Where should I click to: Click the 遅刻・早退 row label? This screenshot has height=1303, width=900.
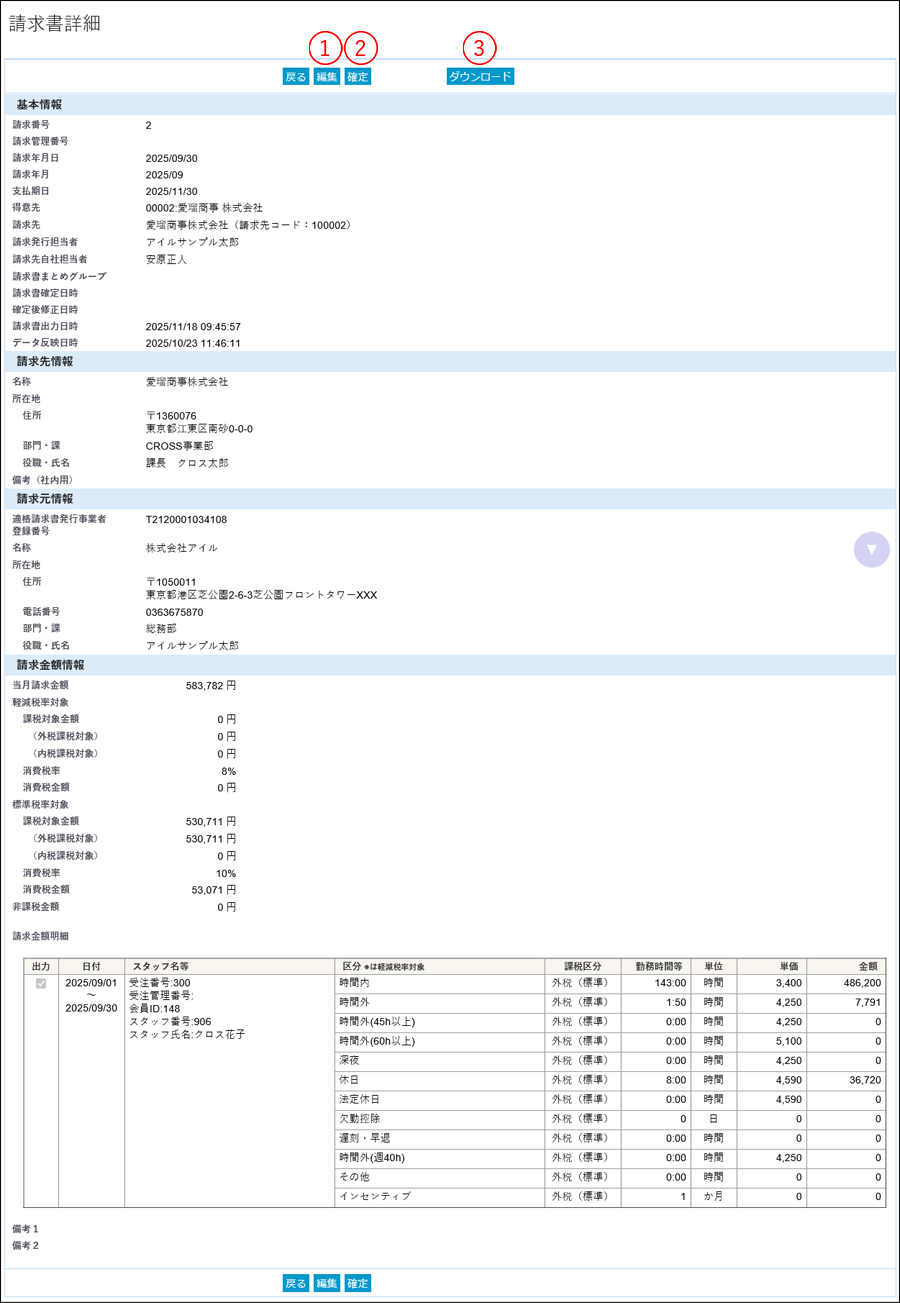[366, 1138]
